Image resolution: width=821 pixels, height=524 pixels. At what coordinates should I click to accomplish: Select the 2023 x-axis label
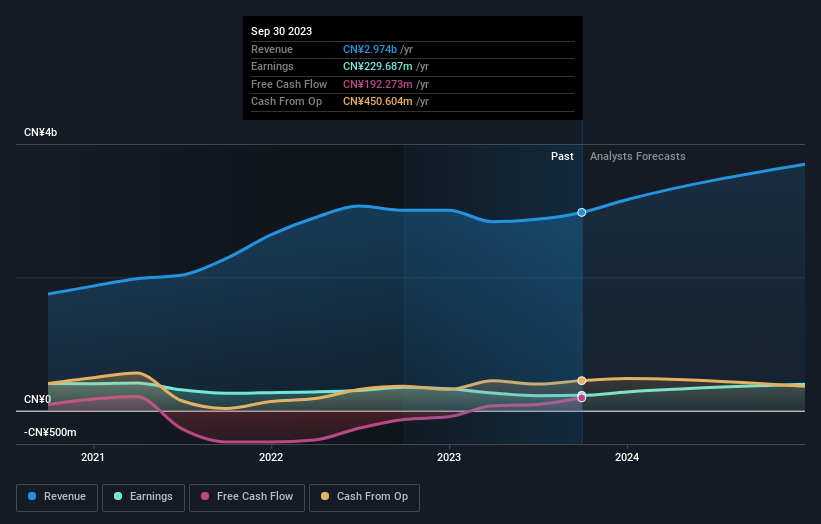tap(449, 458)
